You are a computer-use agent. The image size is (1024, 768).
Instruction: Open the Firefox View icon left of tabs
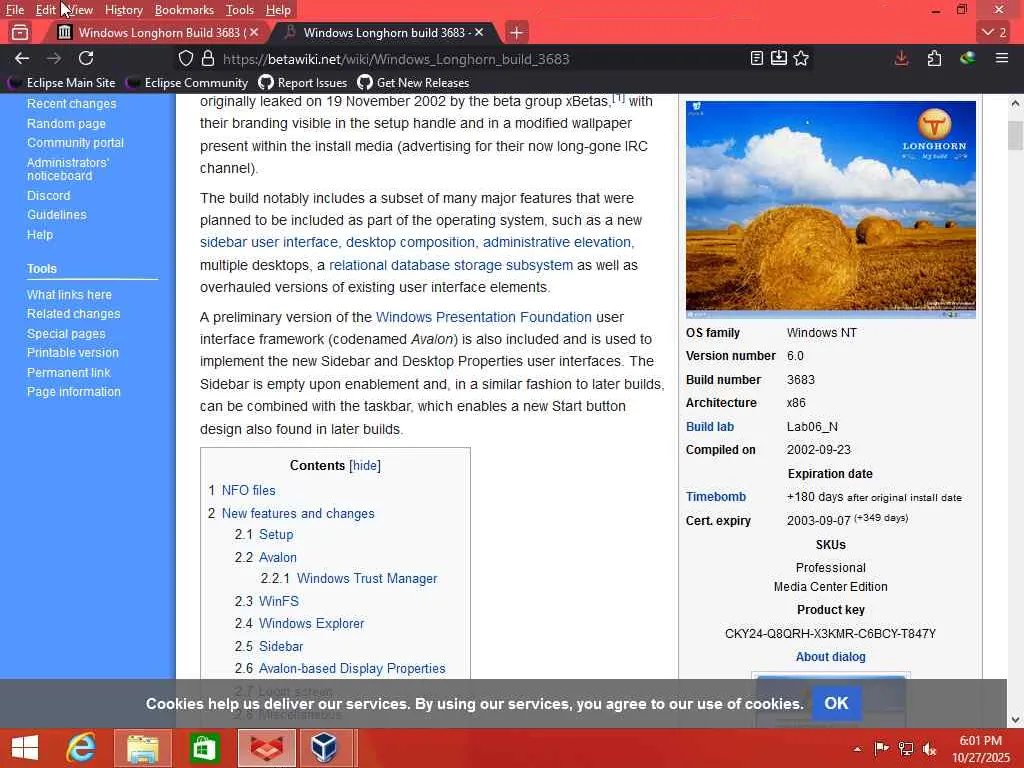(x=20, y=32)
